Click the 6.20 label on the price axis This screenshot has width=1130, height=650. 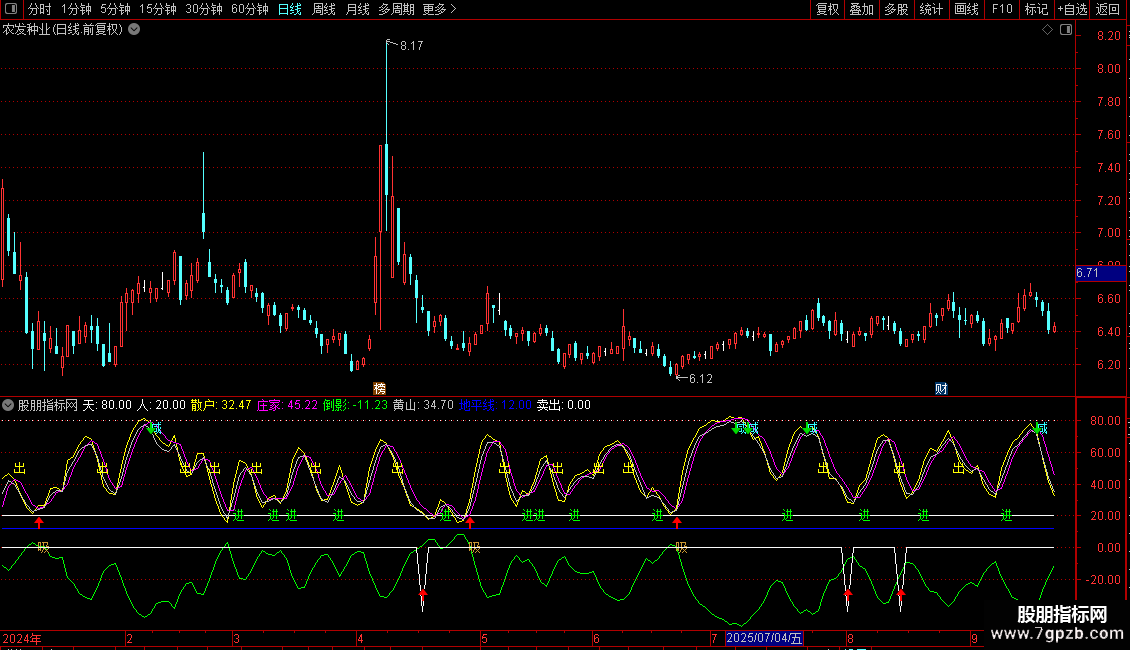1108,365
